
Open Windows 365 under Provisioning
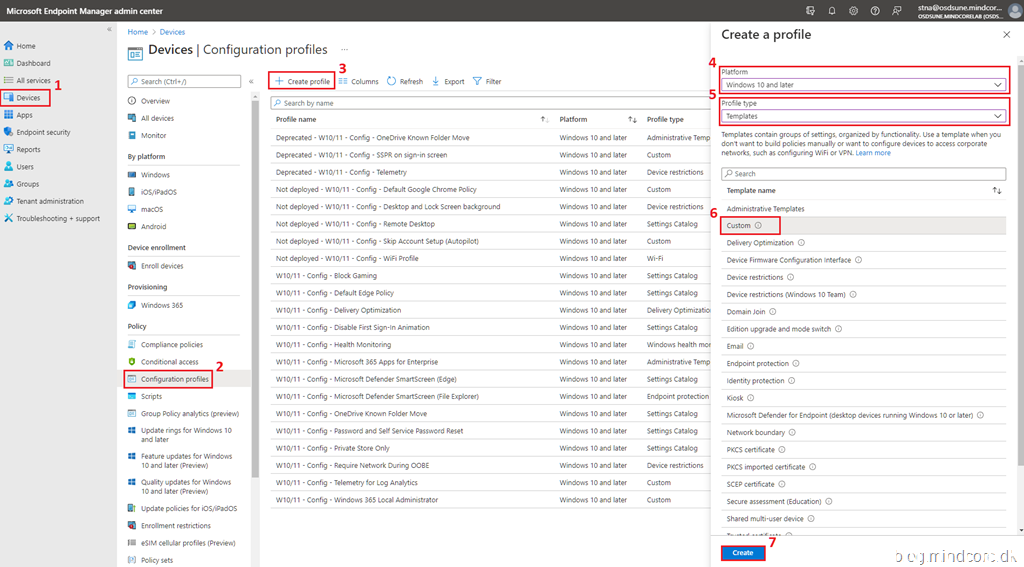click(155, 305)
